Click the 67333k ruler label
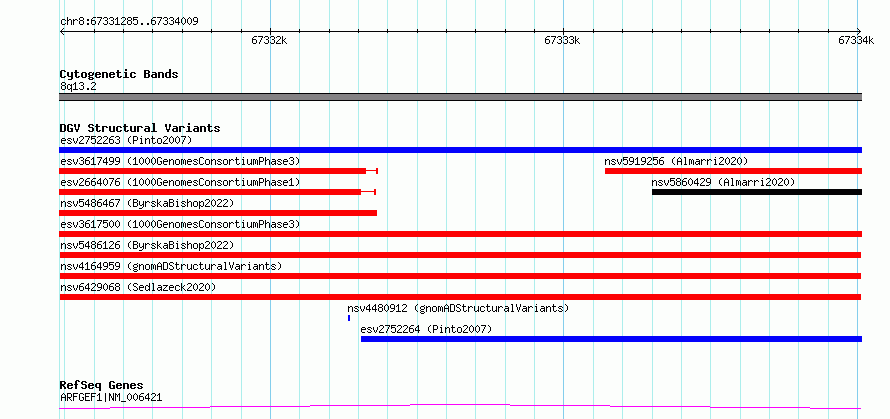The height and width of the screenshot is (419, 890). (562, 40)
